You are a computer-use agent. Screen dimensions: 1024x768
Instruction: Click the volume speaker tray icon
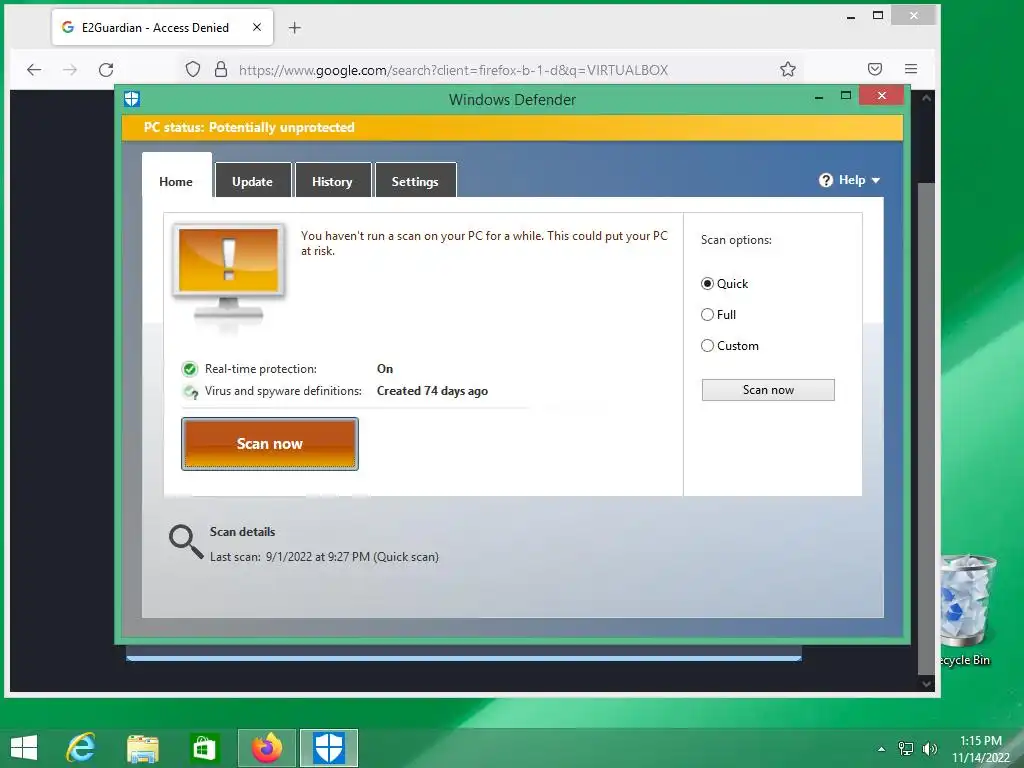[x=929, y=748]
